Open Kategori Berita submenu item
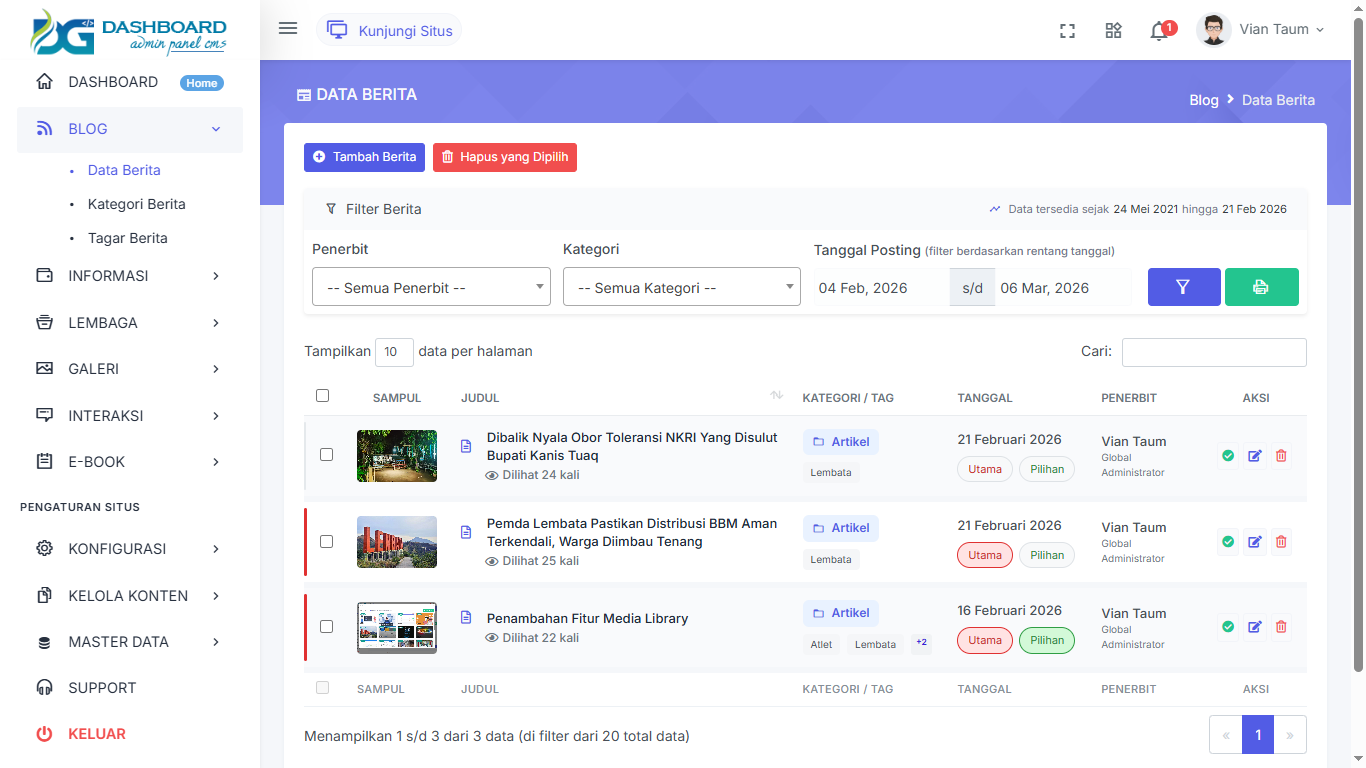 (x=137, y=204)
